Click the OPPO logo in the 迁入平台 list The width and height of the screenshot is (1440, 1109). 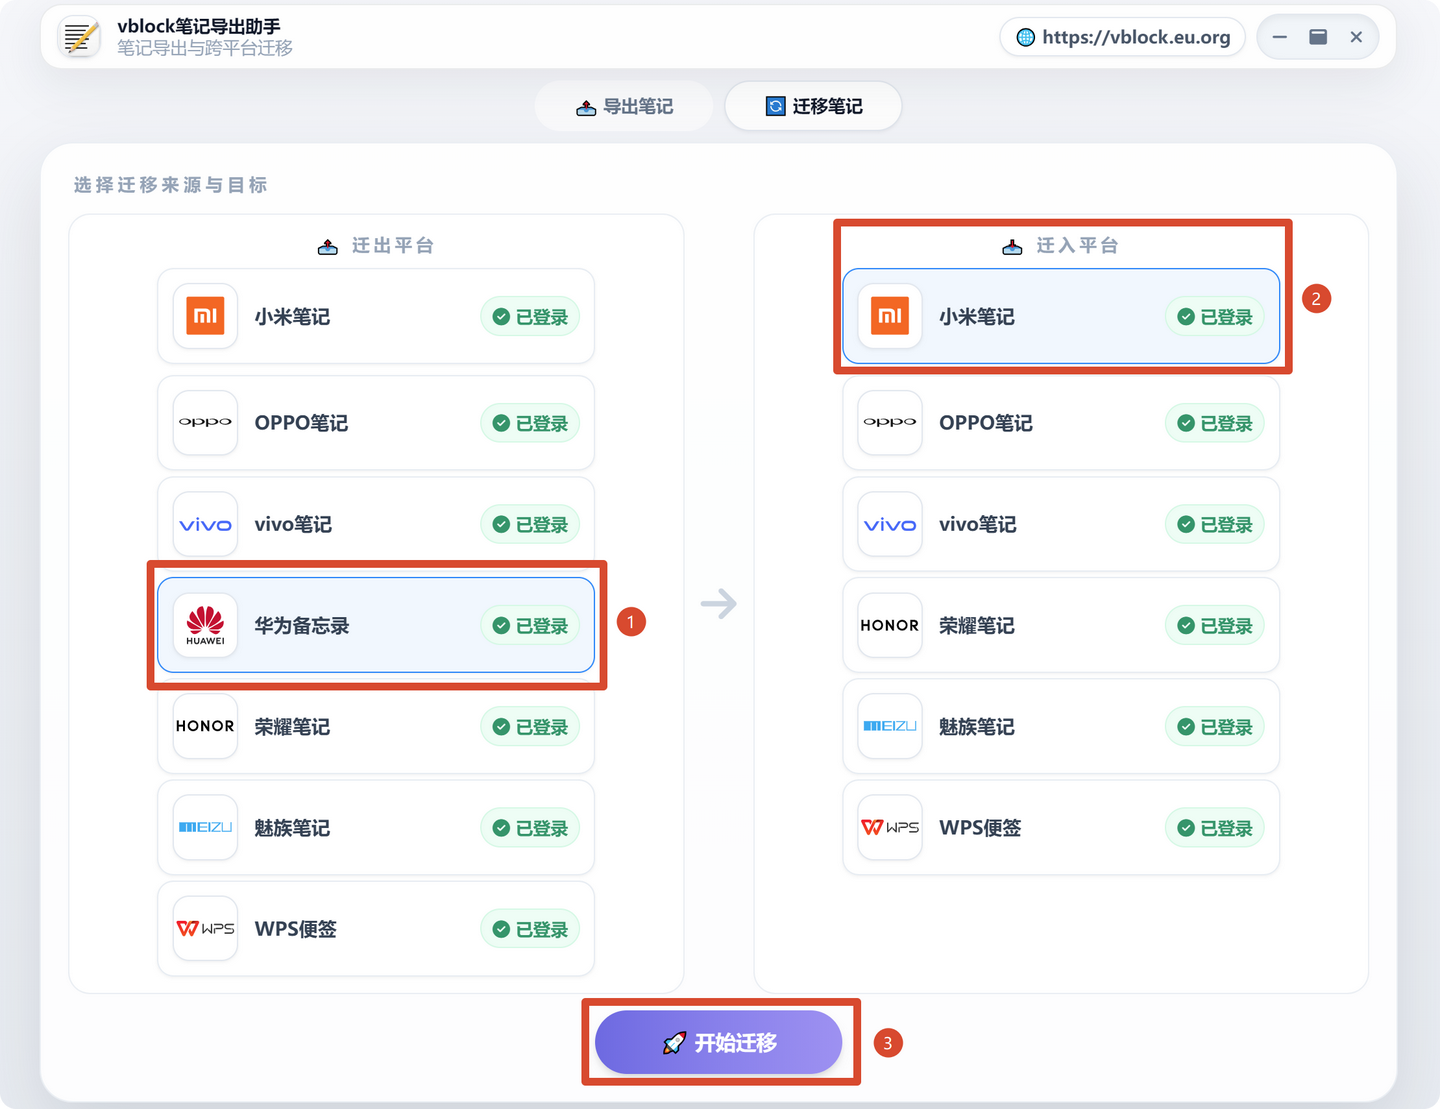pos(890,422)
